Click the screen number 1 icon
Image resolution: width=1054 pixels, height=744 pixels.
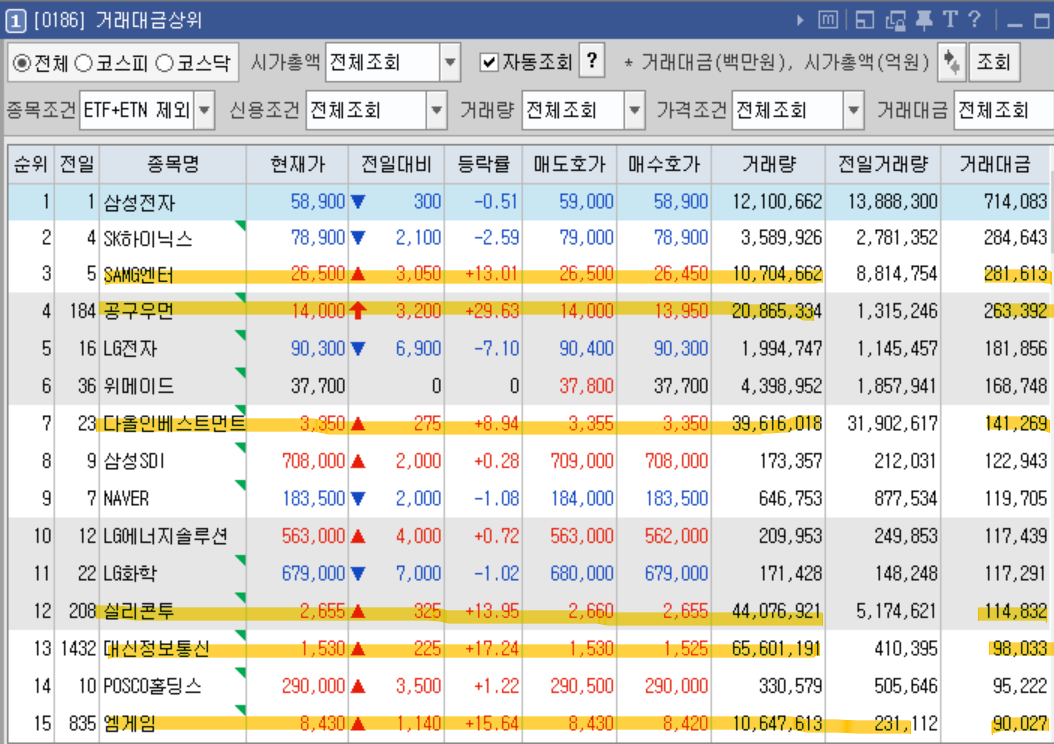[x=15, y=21]
